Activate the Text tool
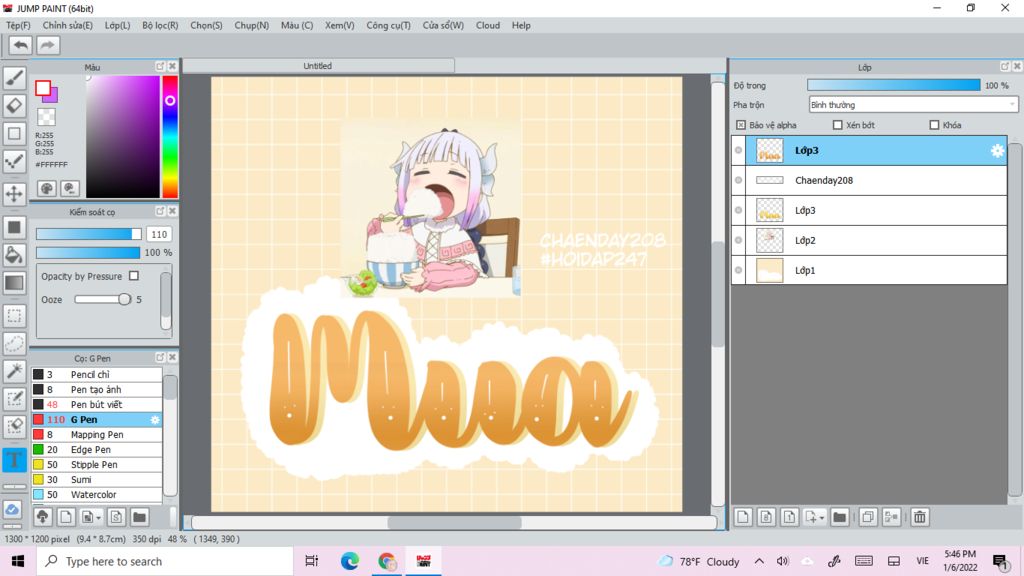 (x=14, y=460)
